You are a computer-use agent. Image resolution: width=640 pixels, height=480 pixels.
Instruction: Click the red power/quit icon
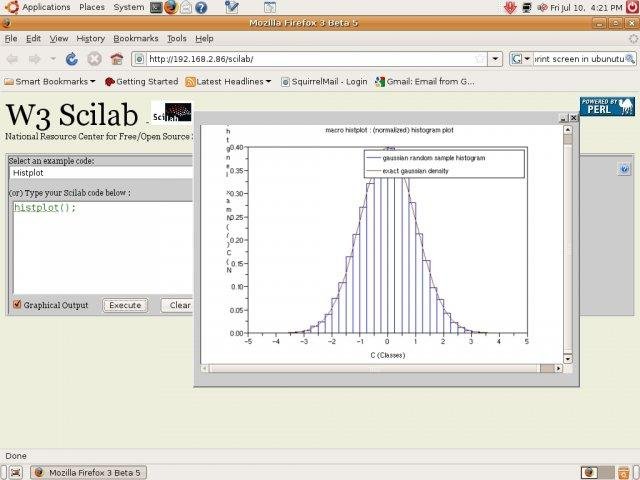coord(632,7)
